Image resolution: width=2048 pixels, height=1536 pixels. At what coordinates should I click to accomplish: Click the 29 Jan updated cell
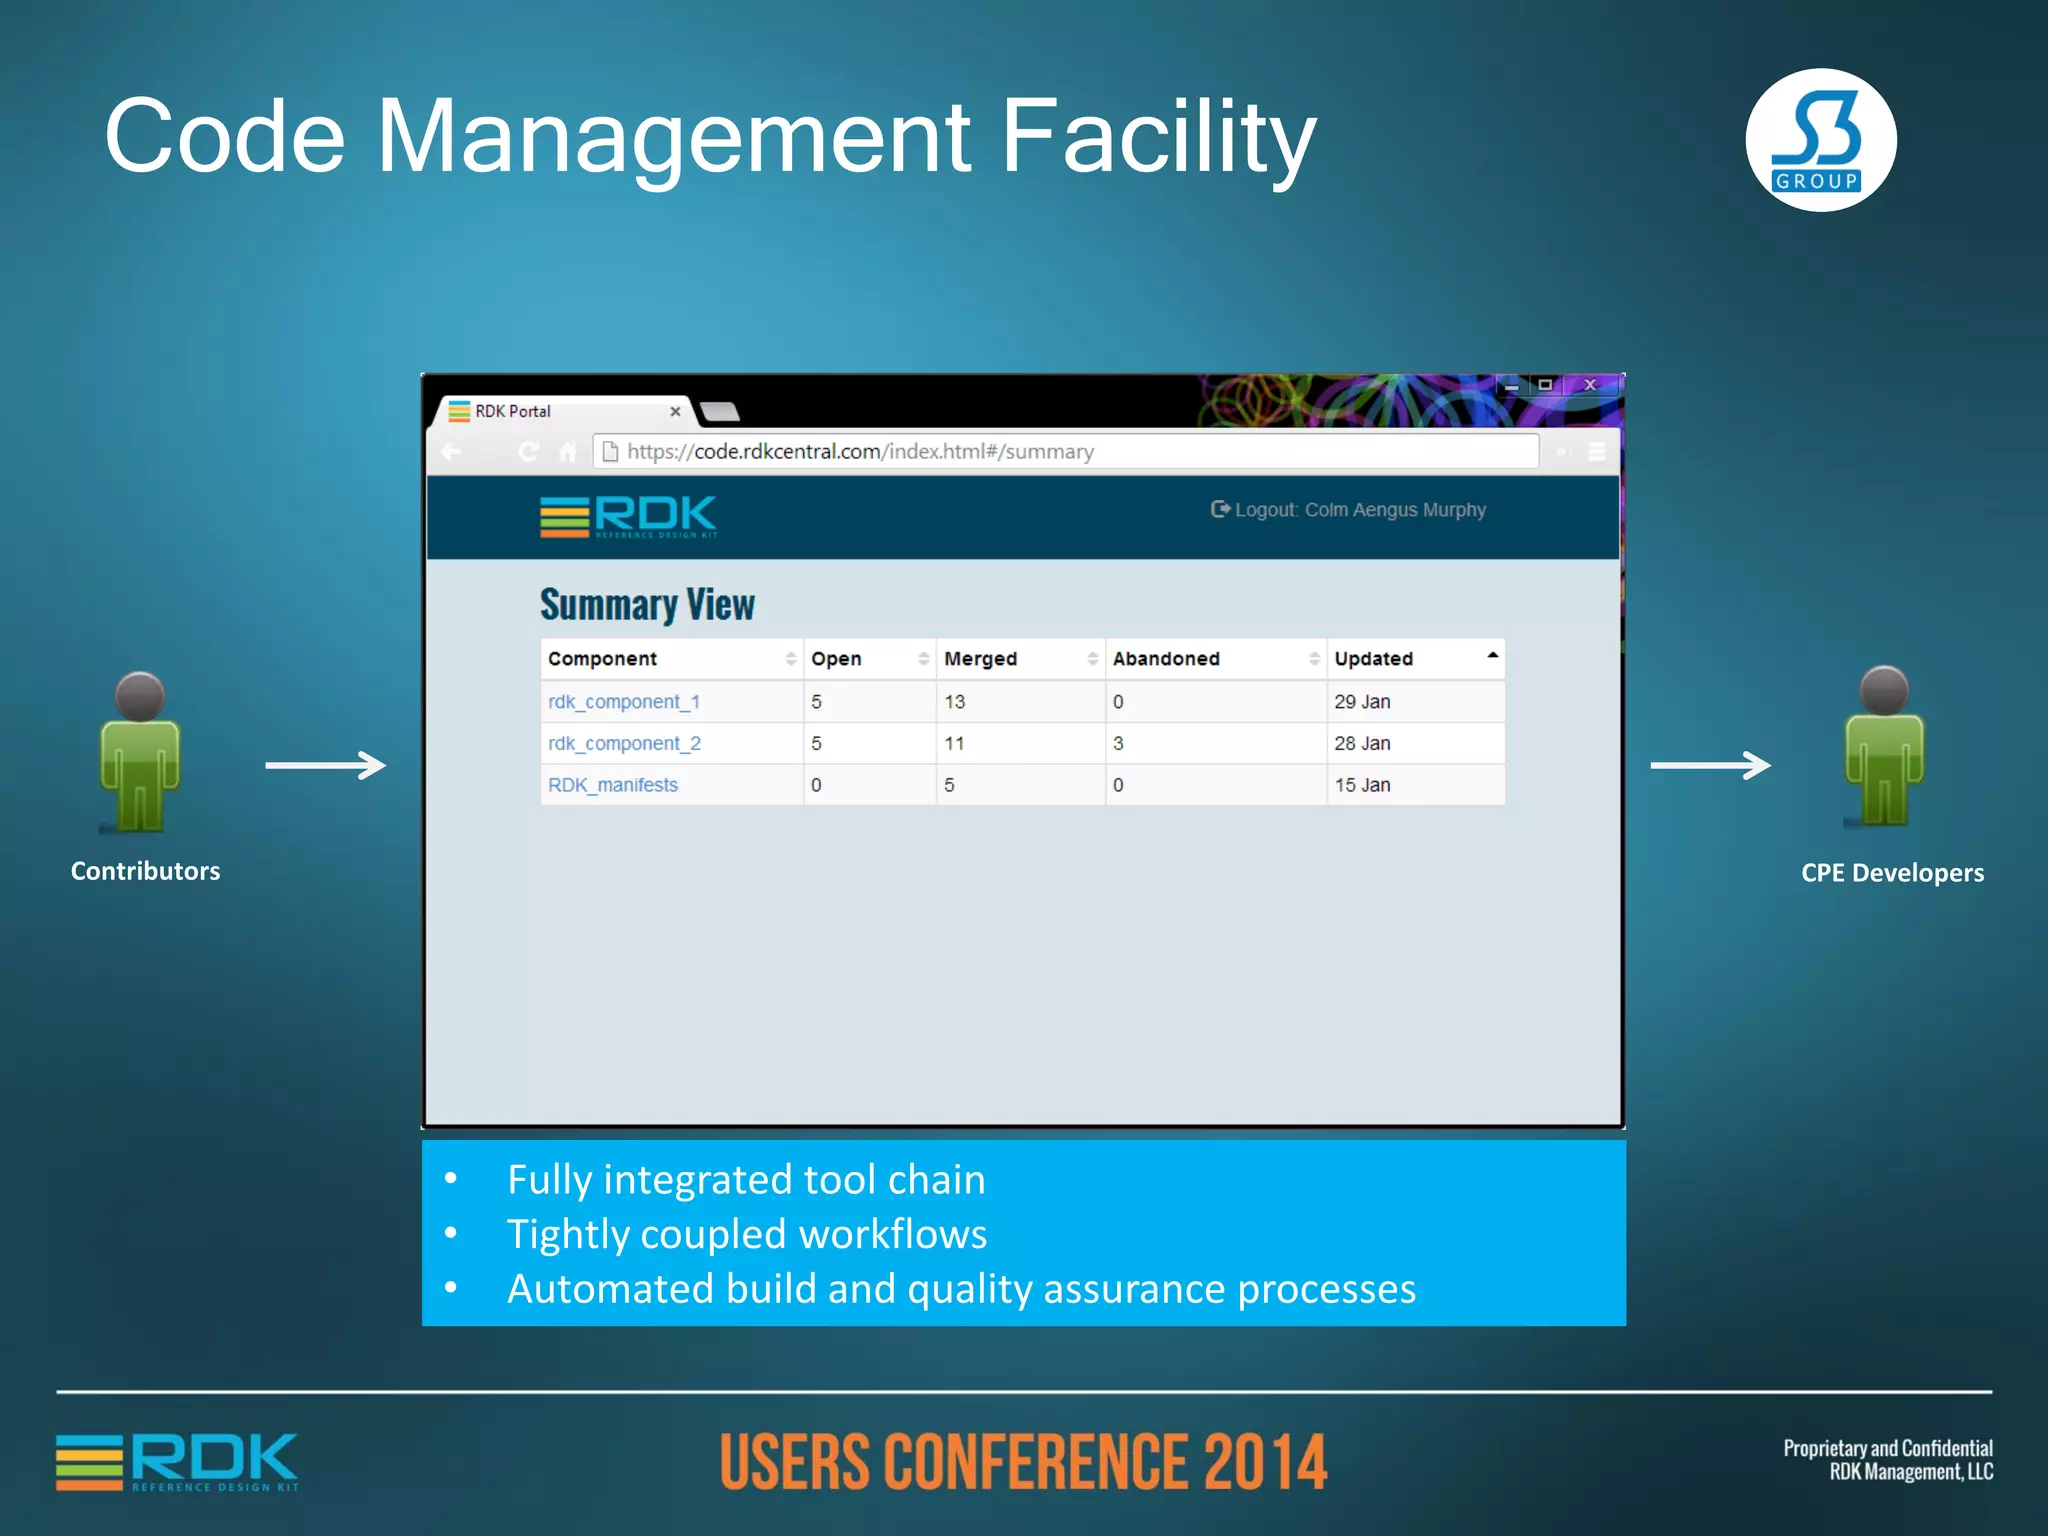coord(1416,702)
